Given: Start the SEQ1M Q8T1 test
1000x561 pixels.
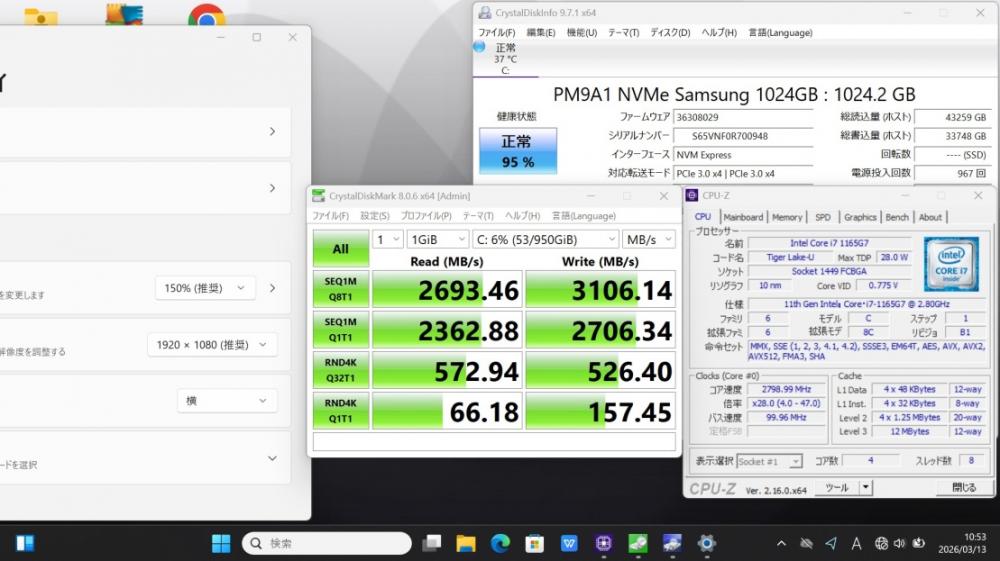Looking at the screenshot, I should click(x=341, y=289).
